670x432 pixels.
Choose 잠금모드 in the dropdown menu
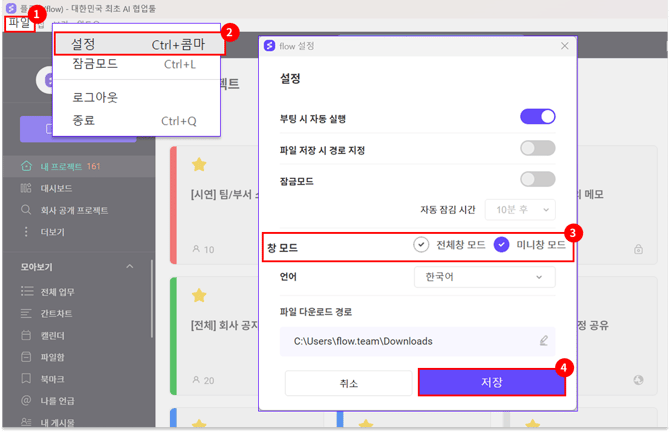point(95,64)
